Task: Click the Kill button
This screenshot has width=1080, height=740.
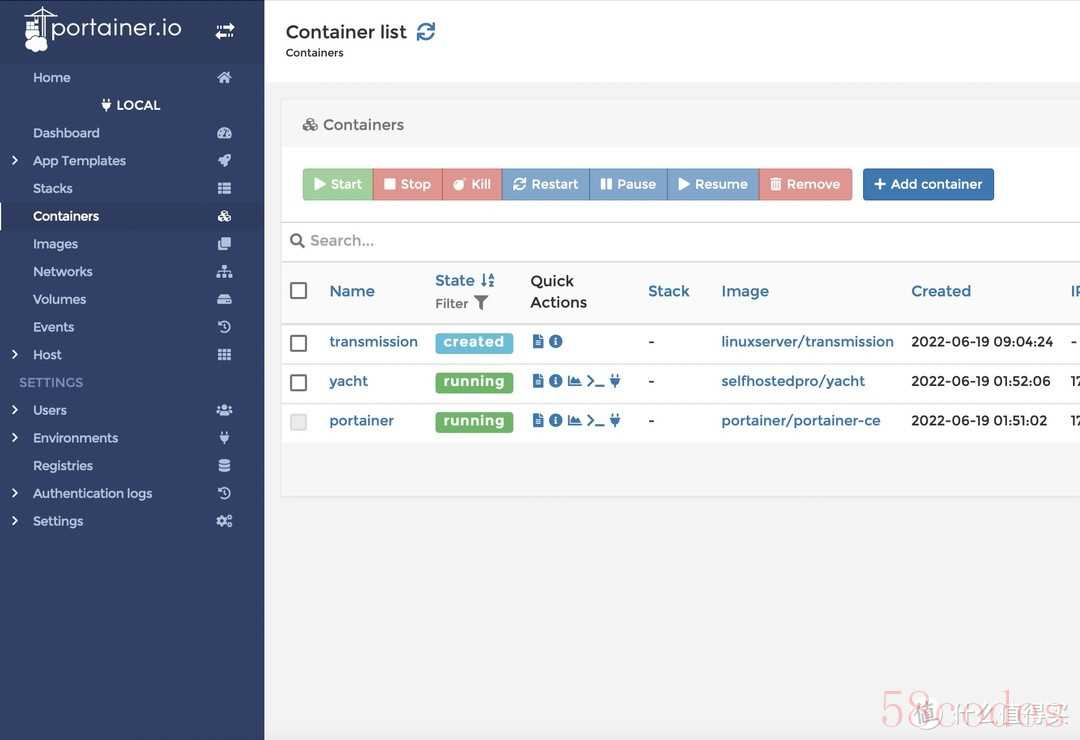Action: (472, 184)
